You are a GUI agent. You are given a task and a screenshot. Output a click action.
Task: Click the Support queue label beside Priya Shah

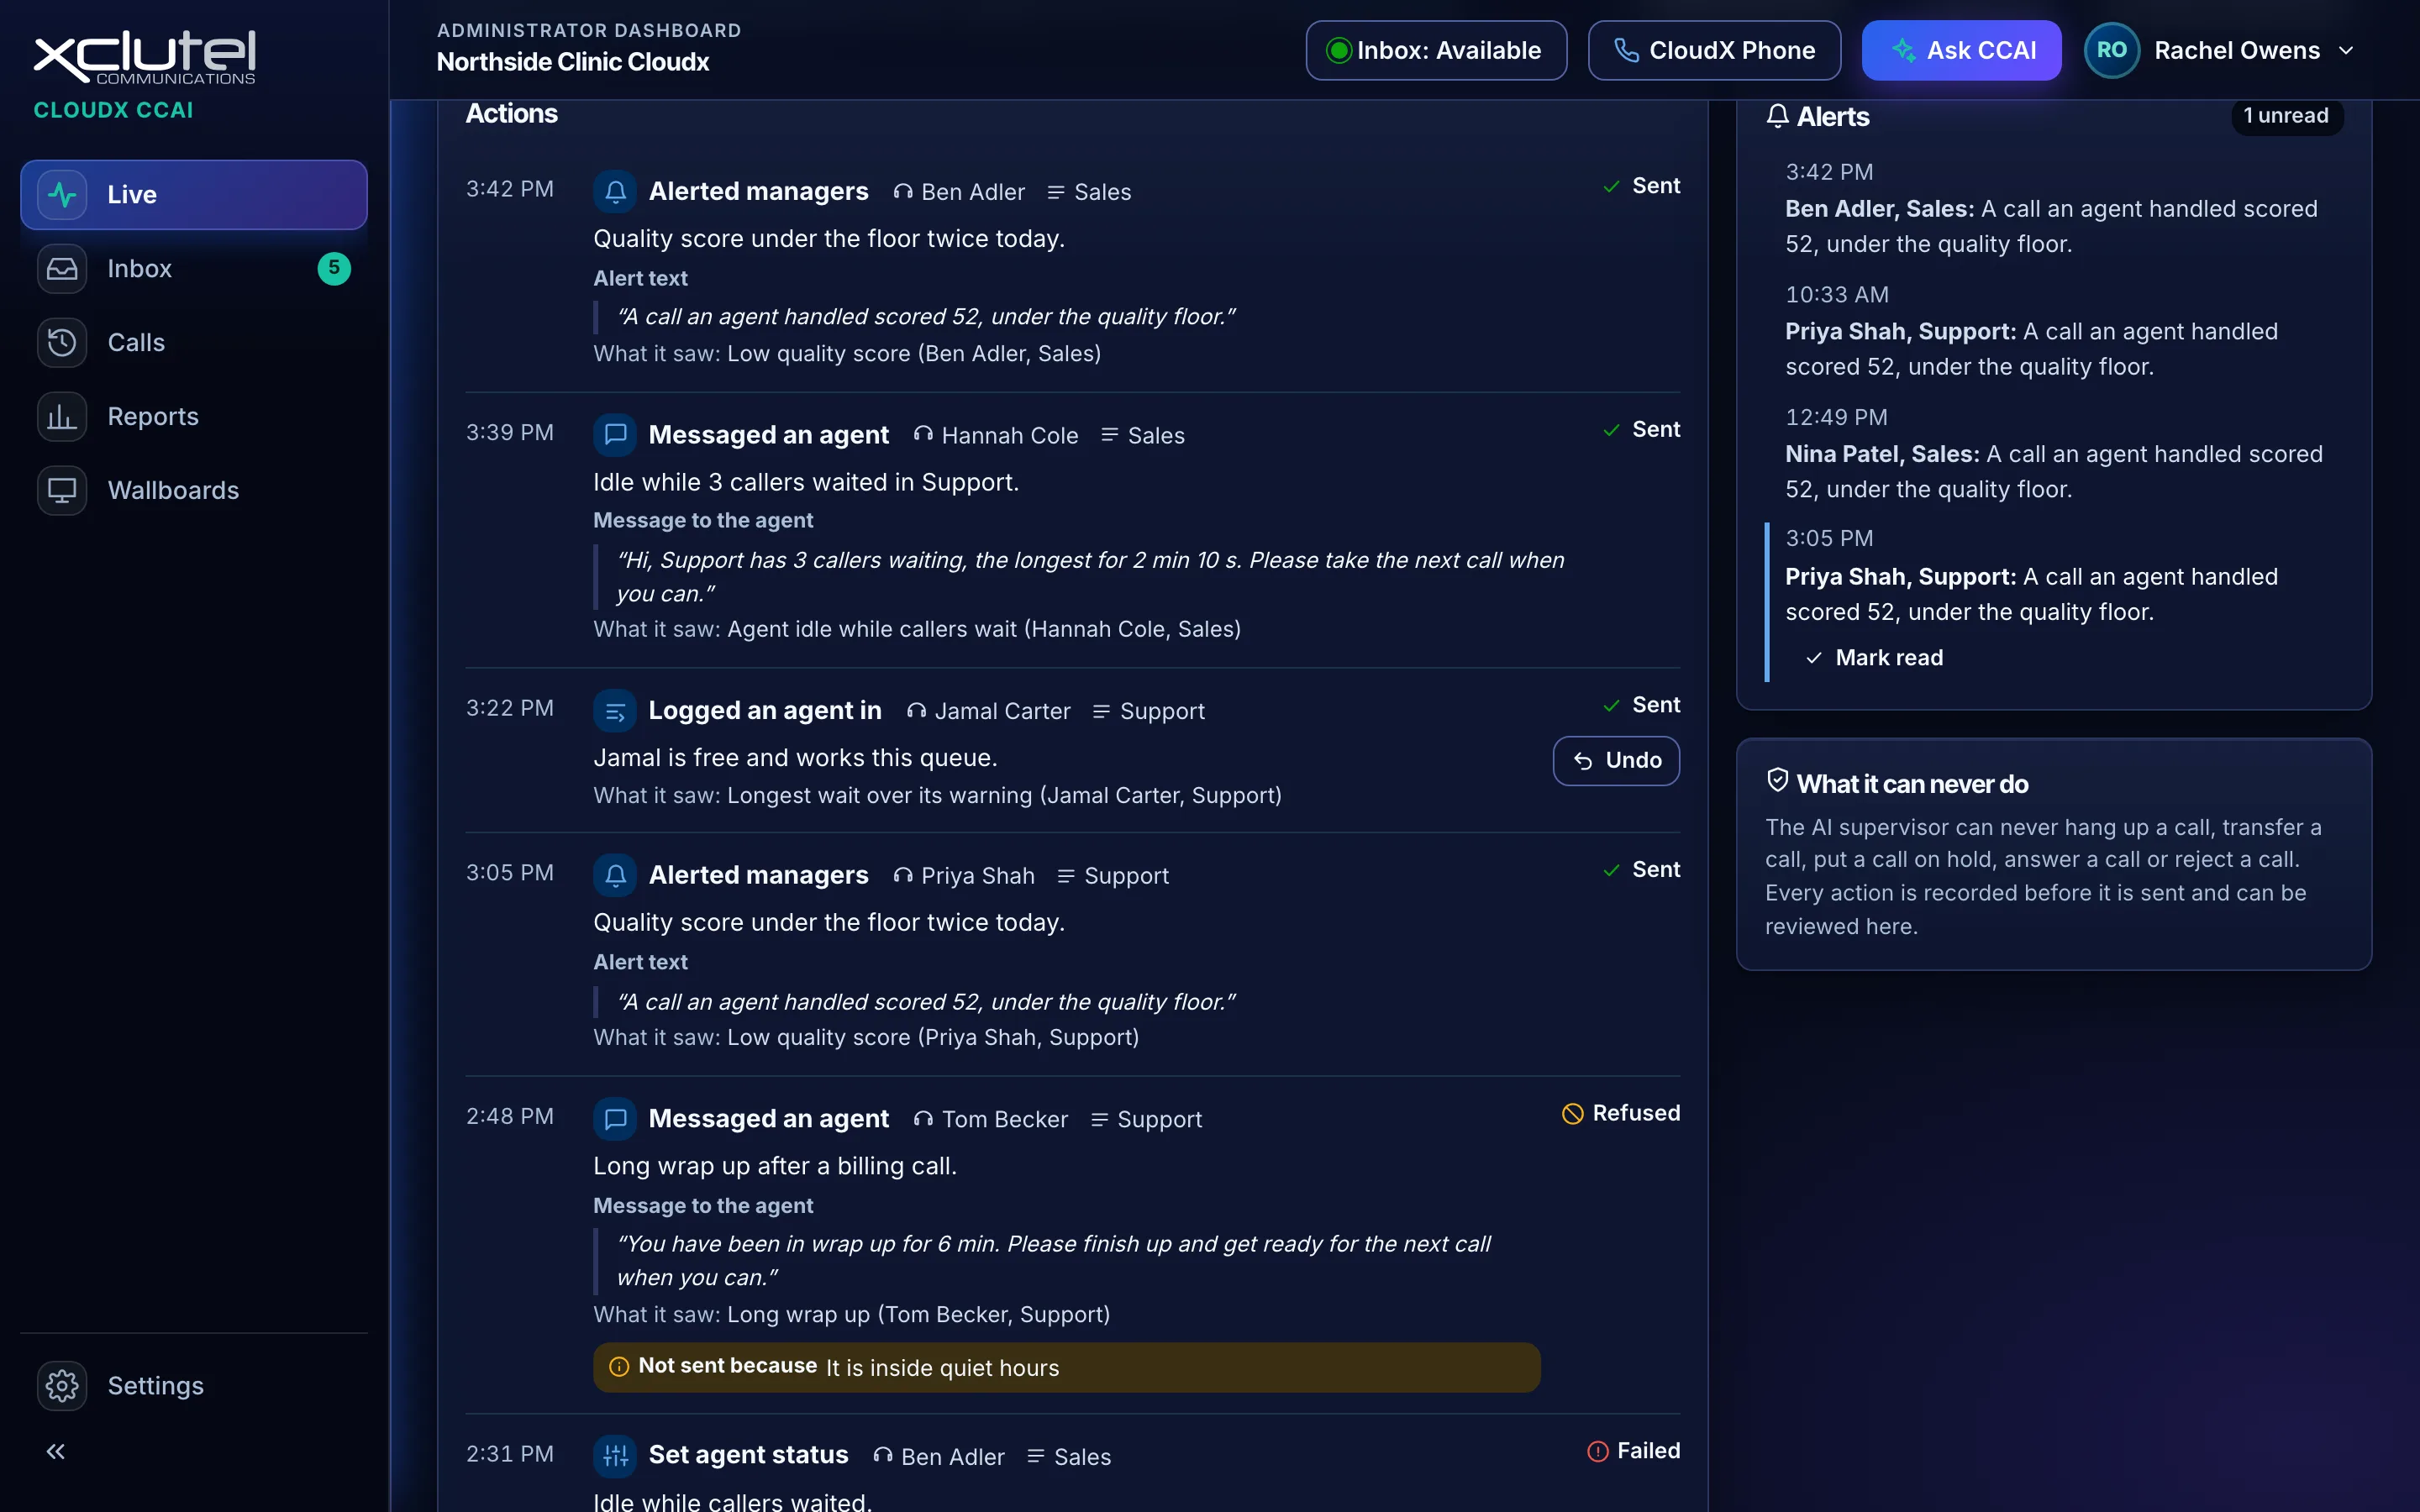click(1126, 875)
